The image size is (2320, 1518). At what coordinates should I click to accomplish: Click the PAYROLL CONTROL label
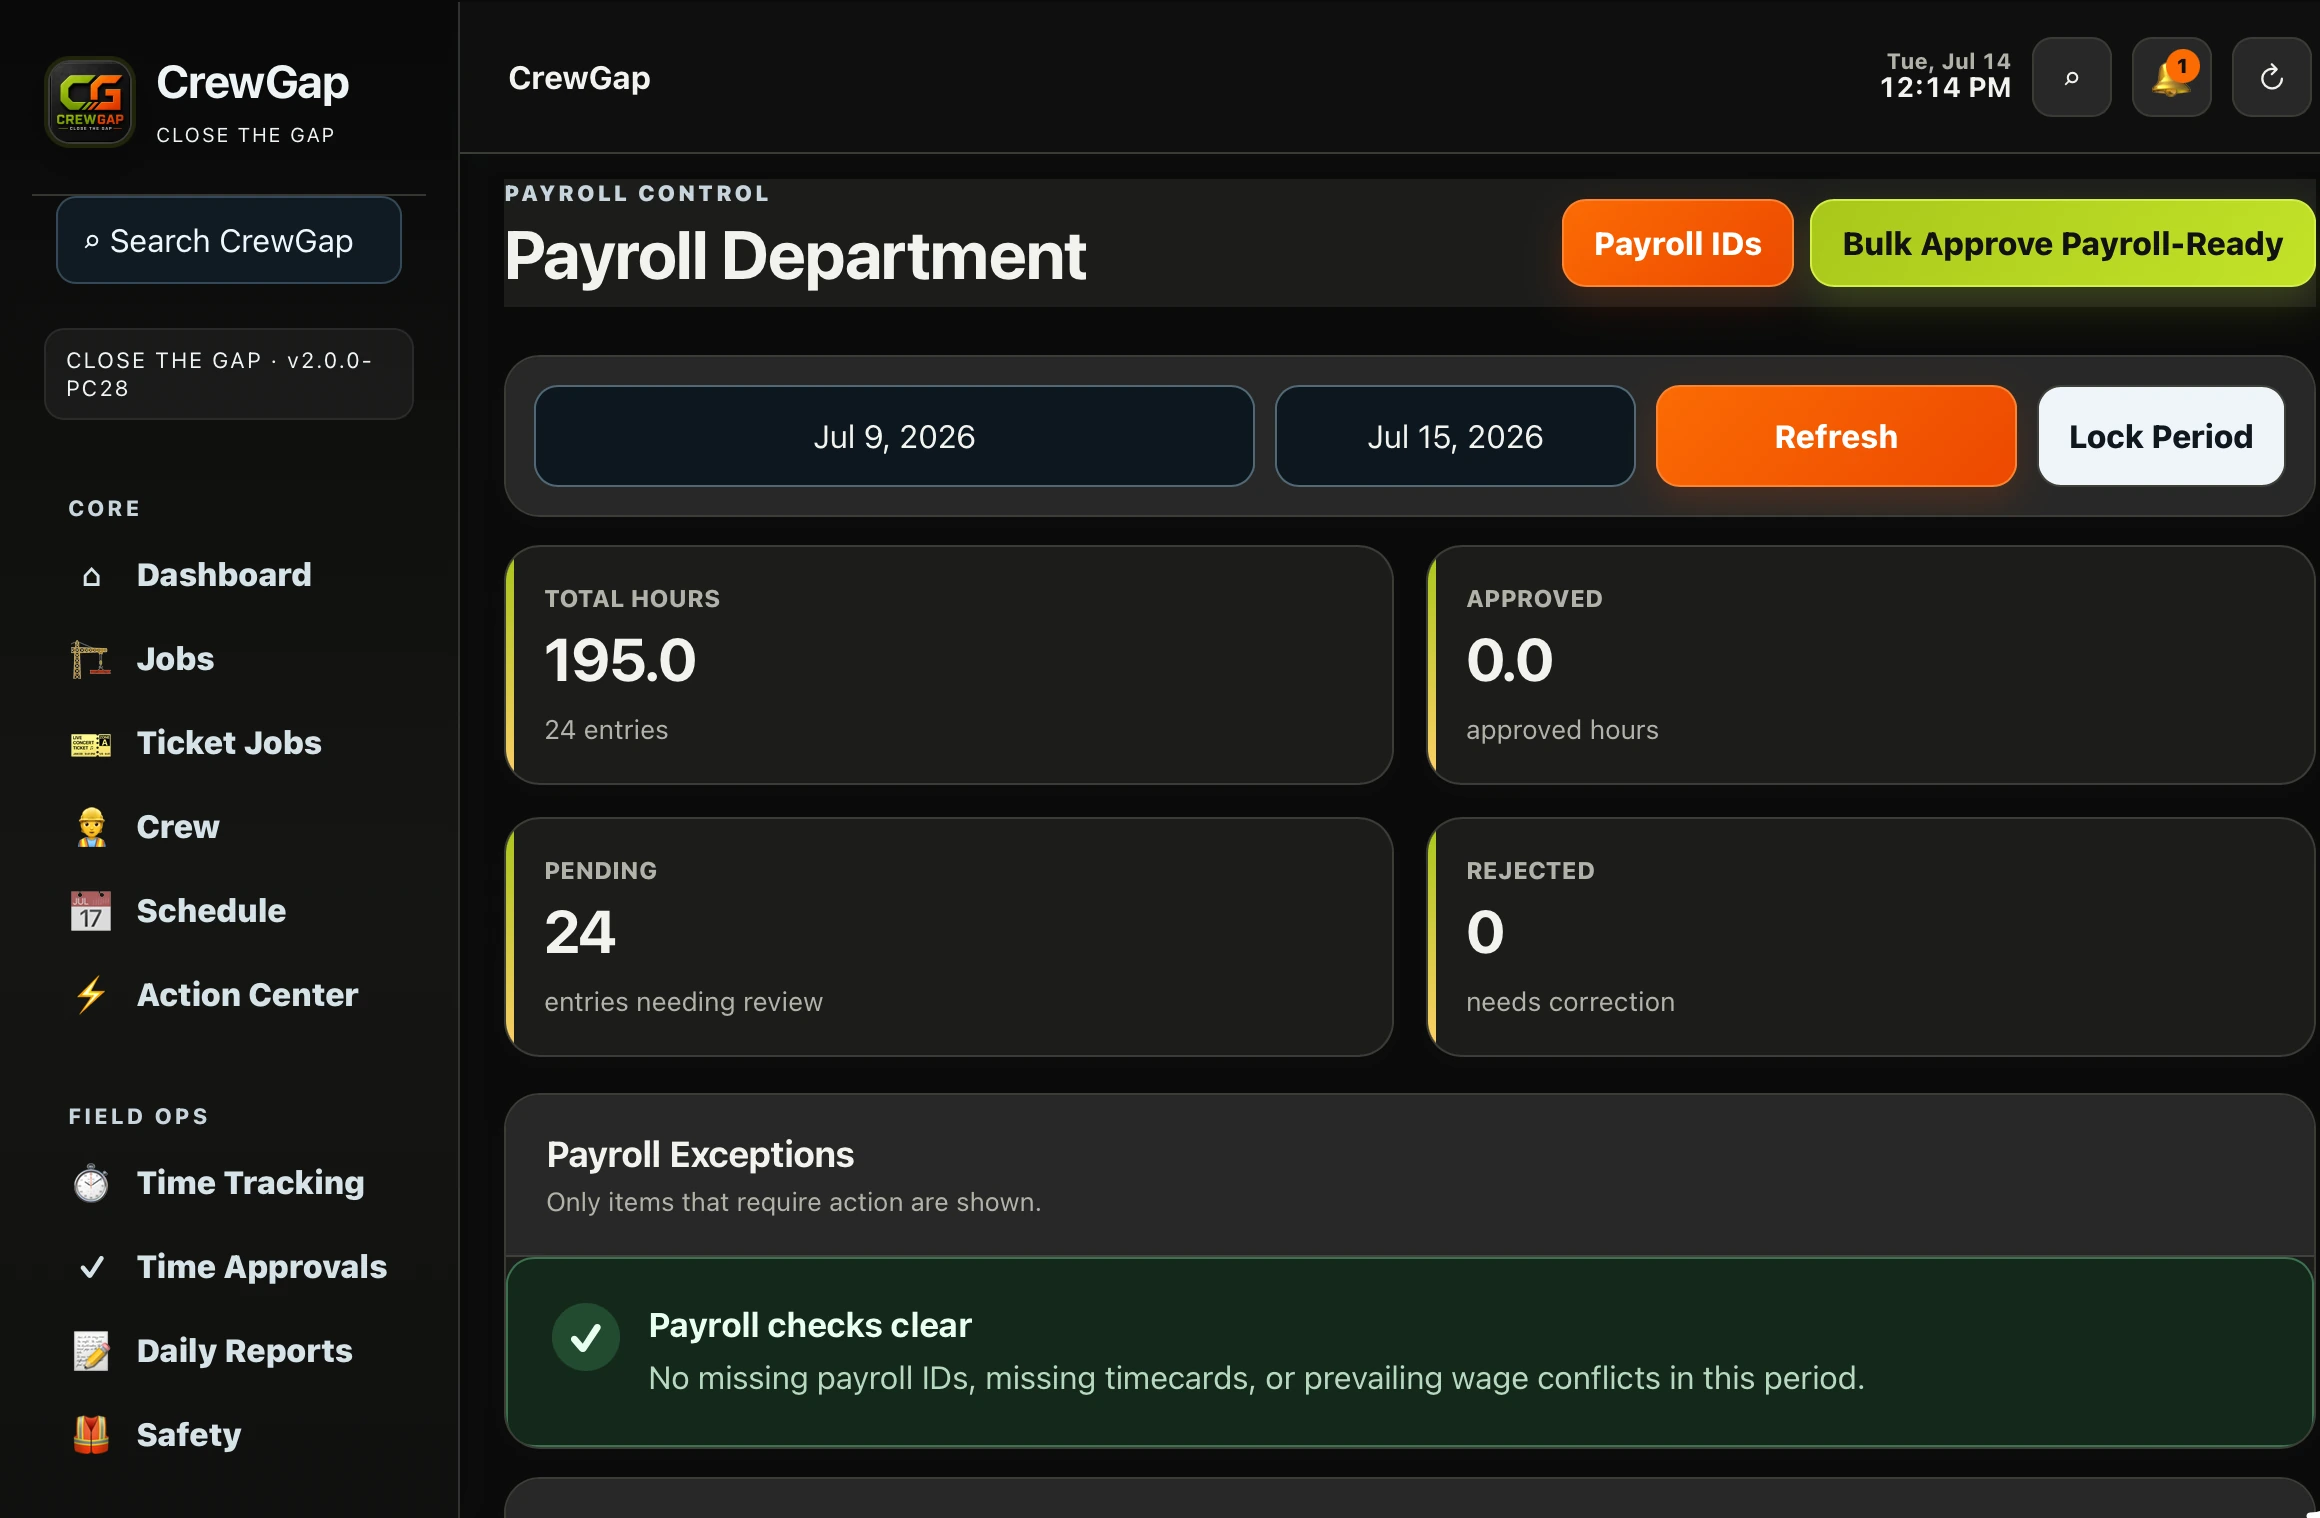coord(637,193)
